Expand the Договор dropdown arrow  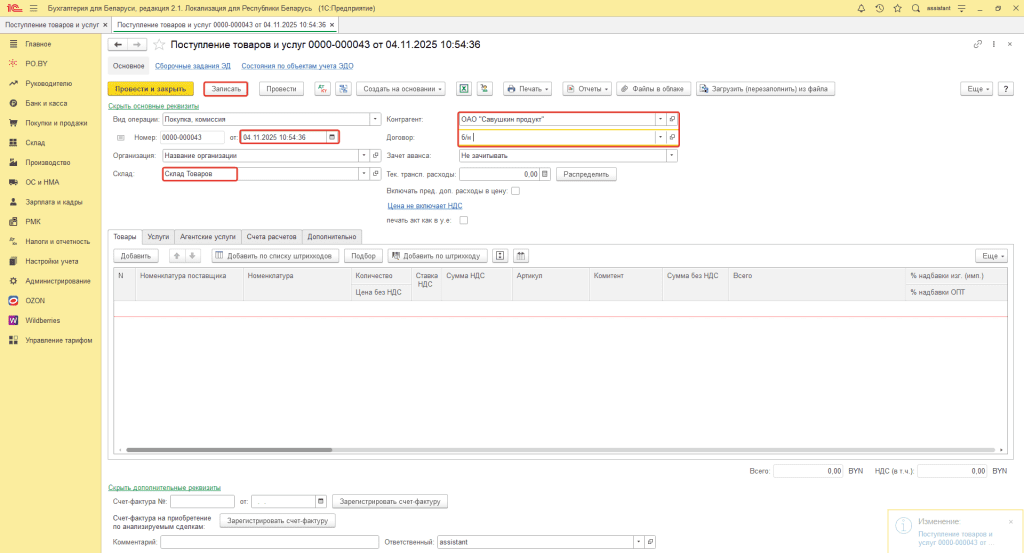[660, 137]
